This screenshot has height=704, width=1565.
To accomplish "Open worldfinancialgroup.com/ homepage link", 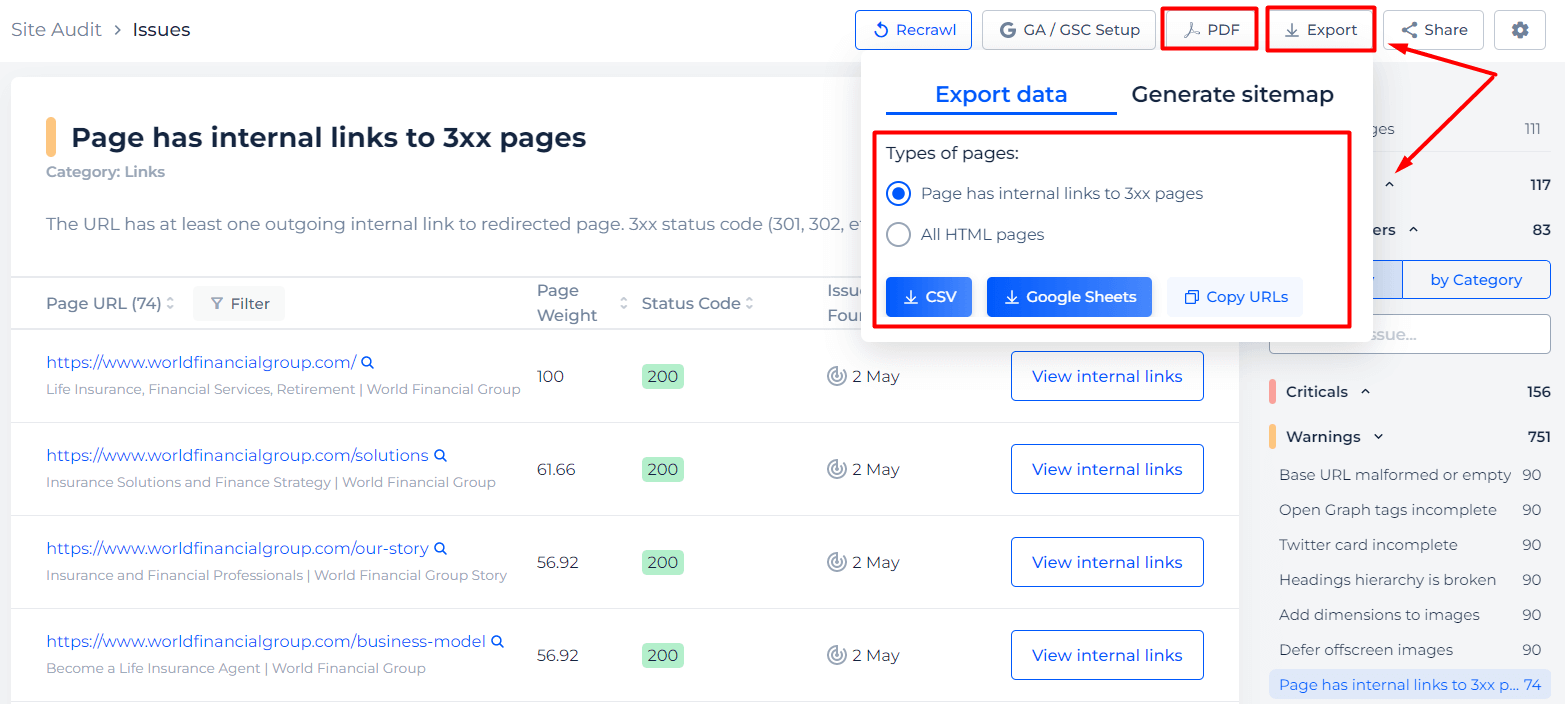I will point(201,362).
